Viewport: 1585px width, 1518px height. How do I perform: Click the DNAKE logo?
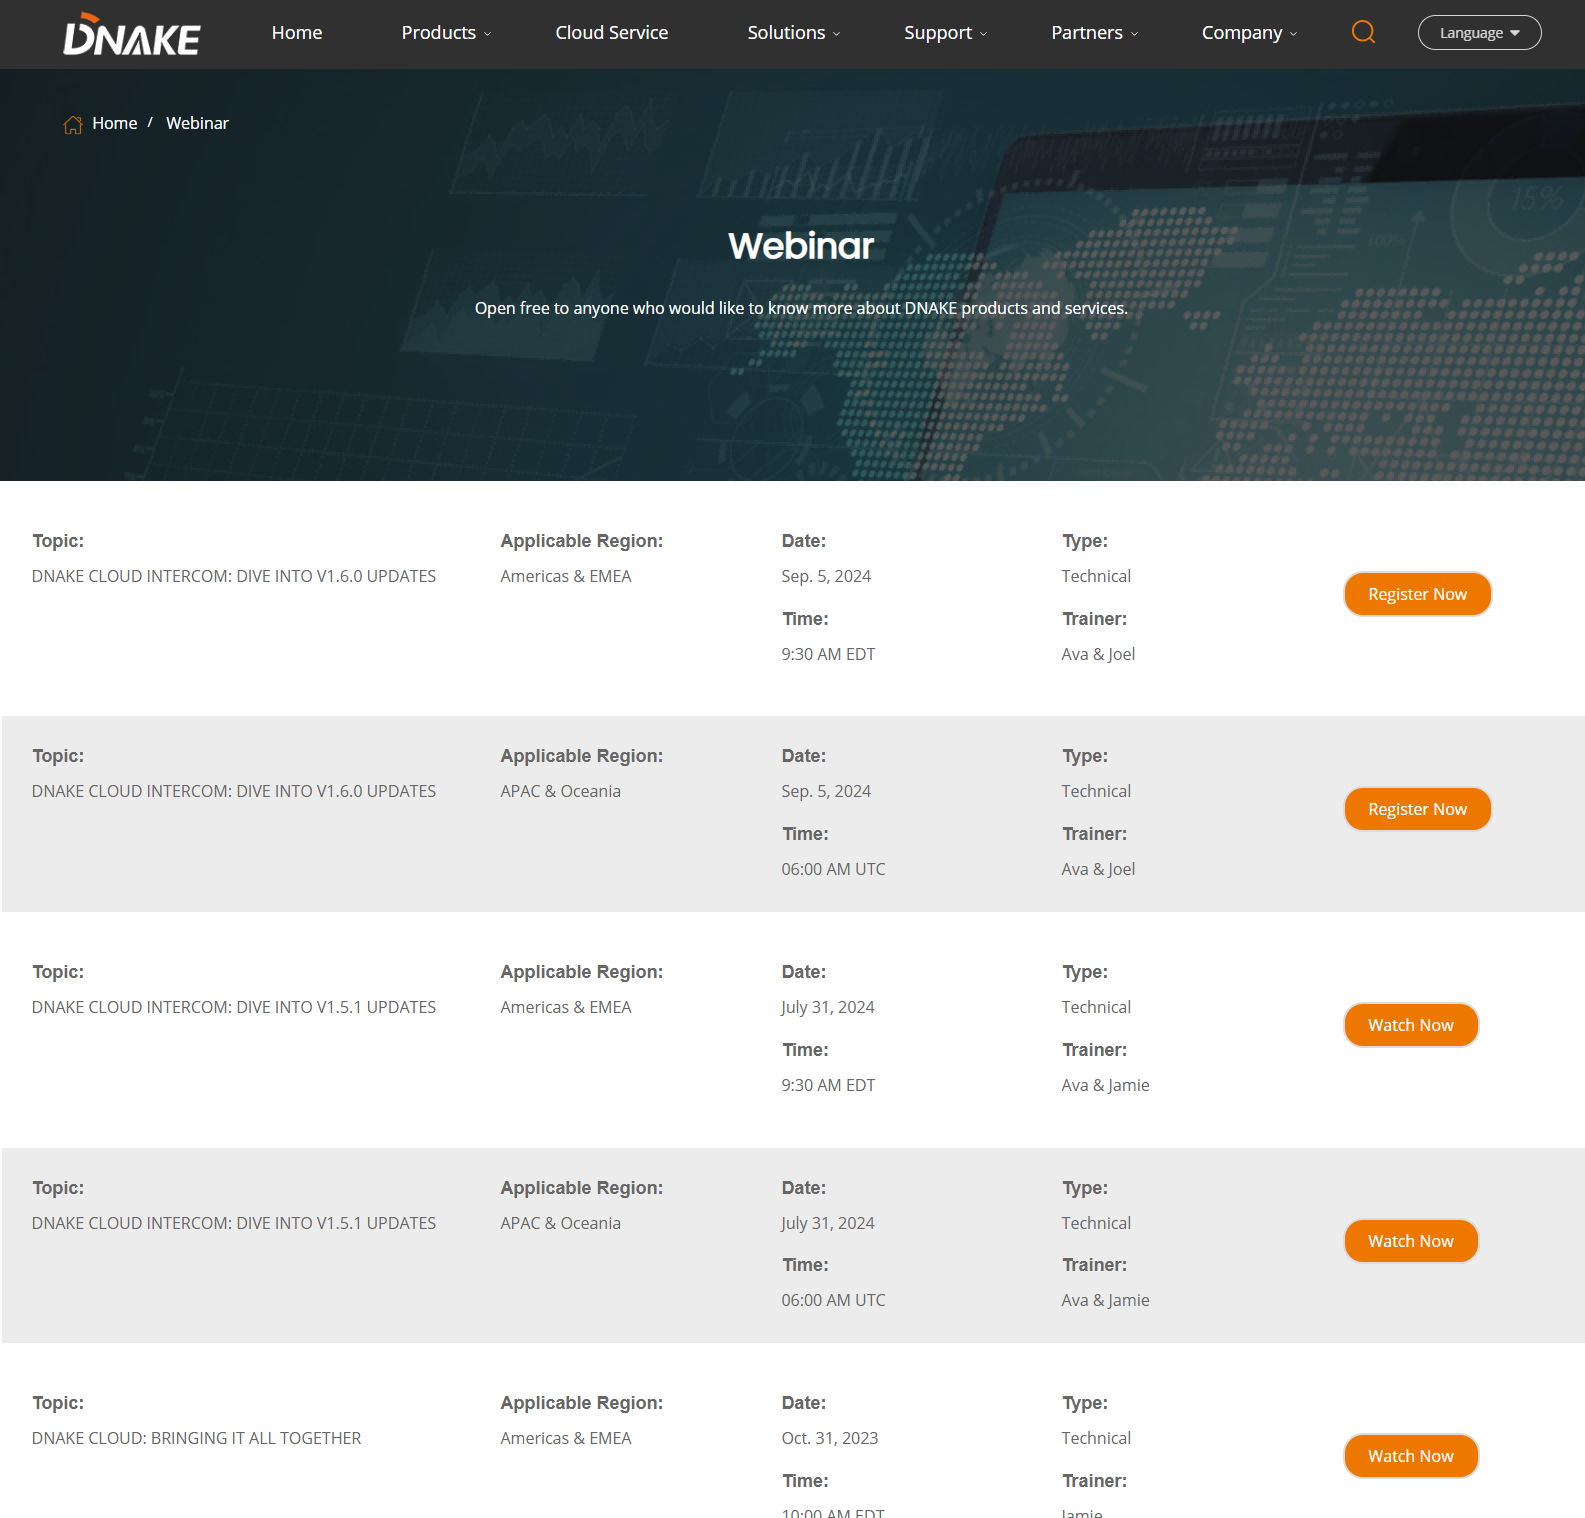pyautogui.click(x=132, y=35)
